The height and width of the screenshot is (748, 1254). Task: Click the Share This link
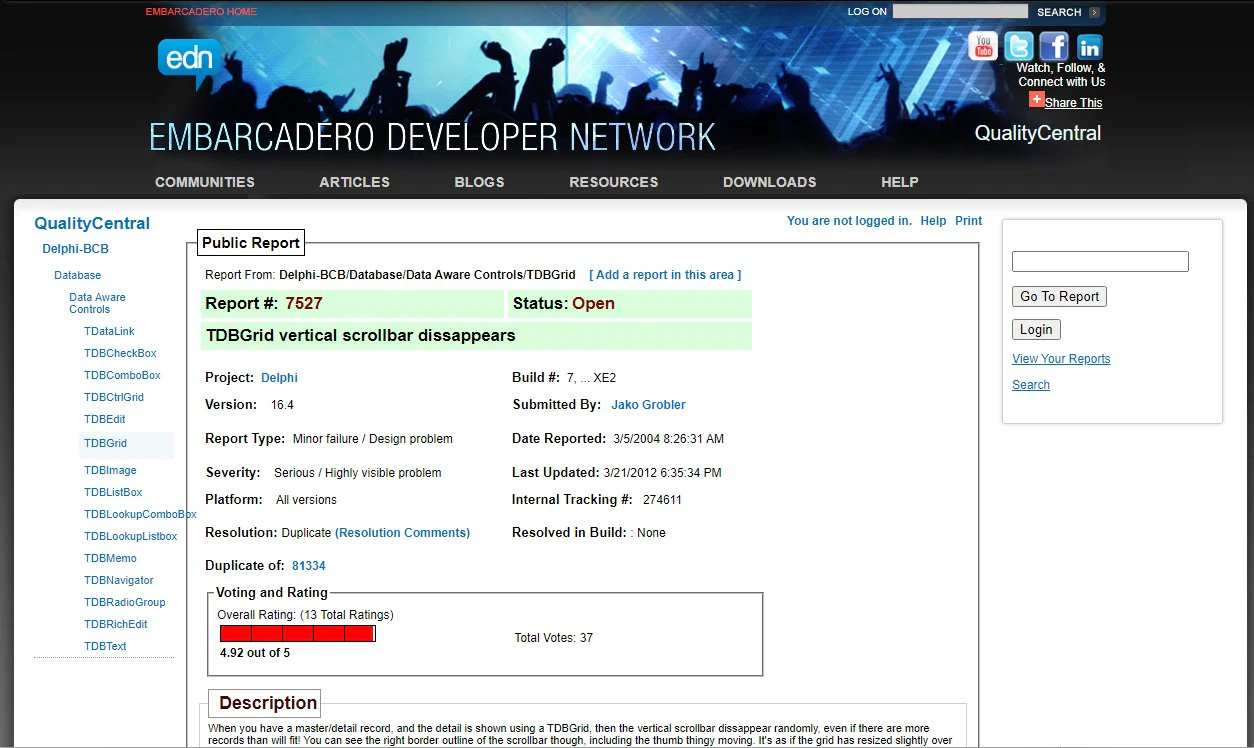tap(1074, 102)
